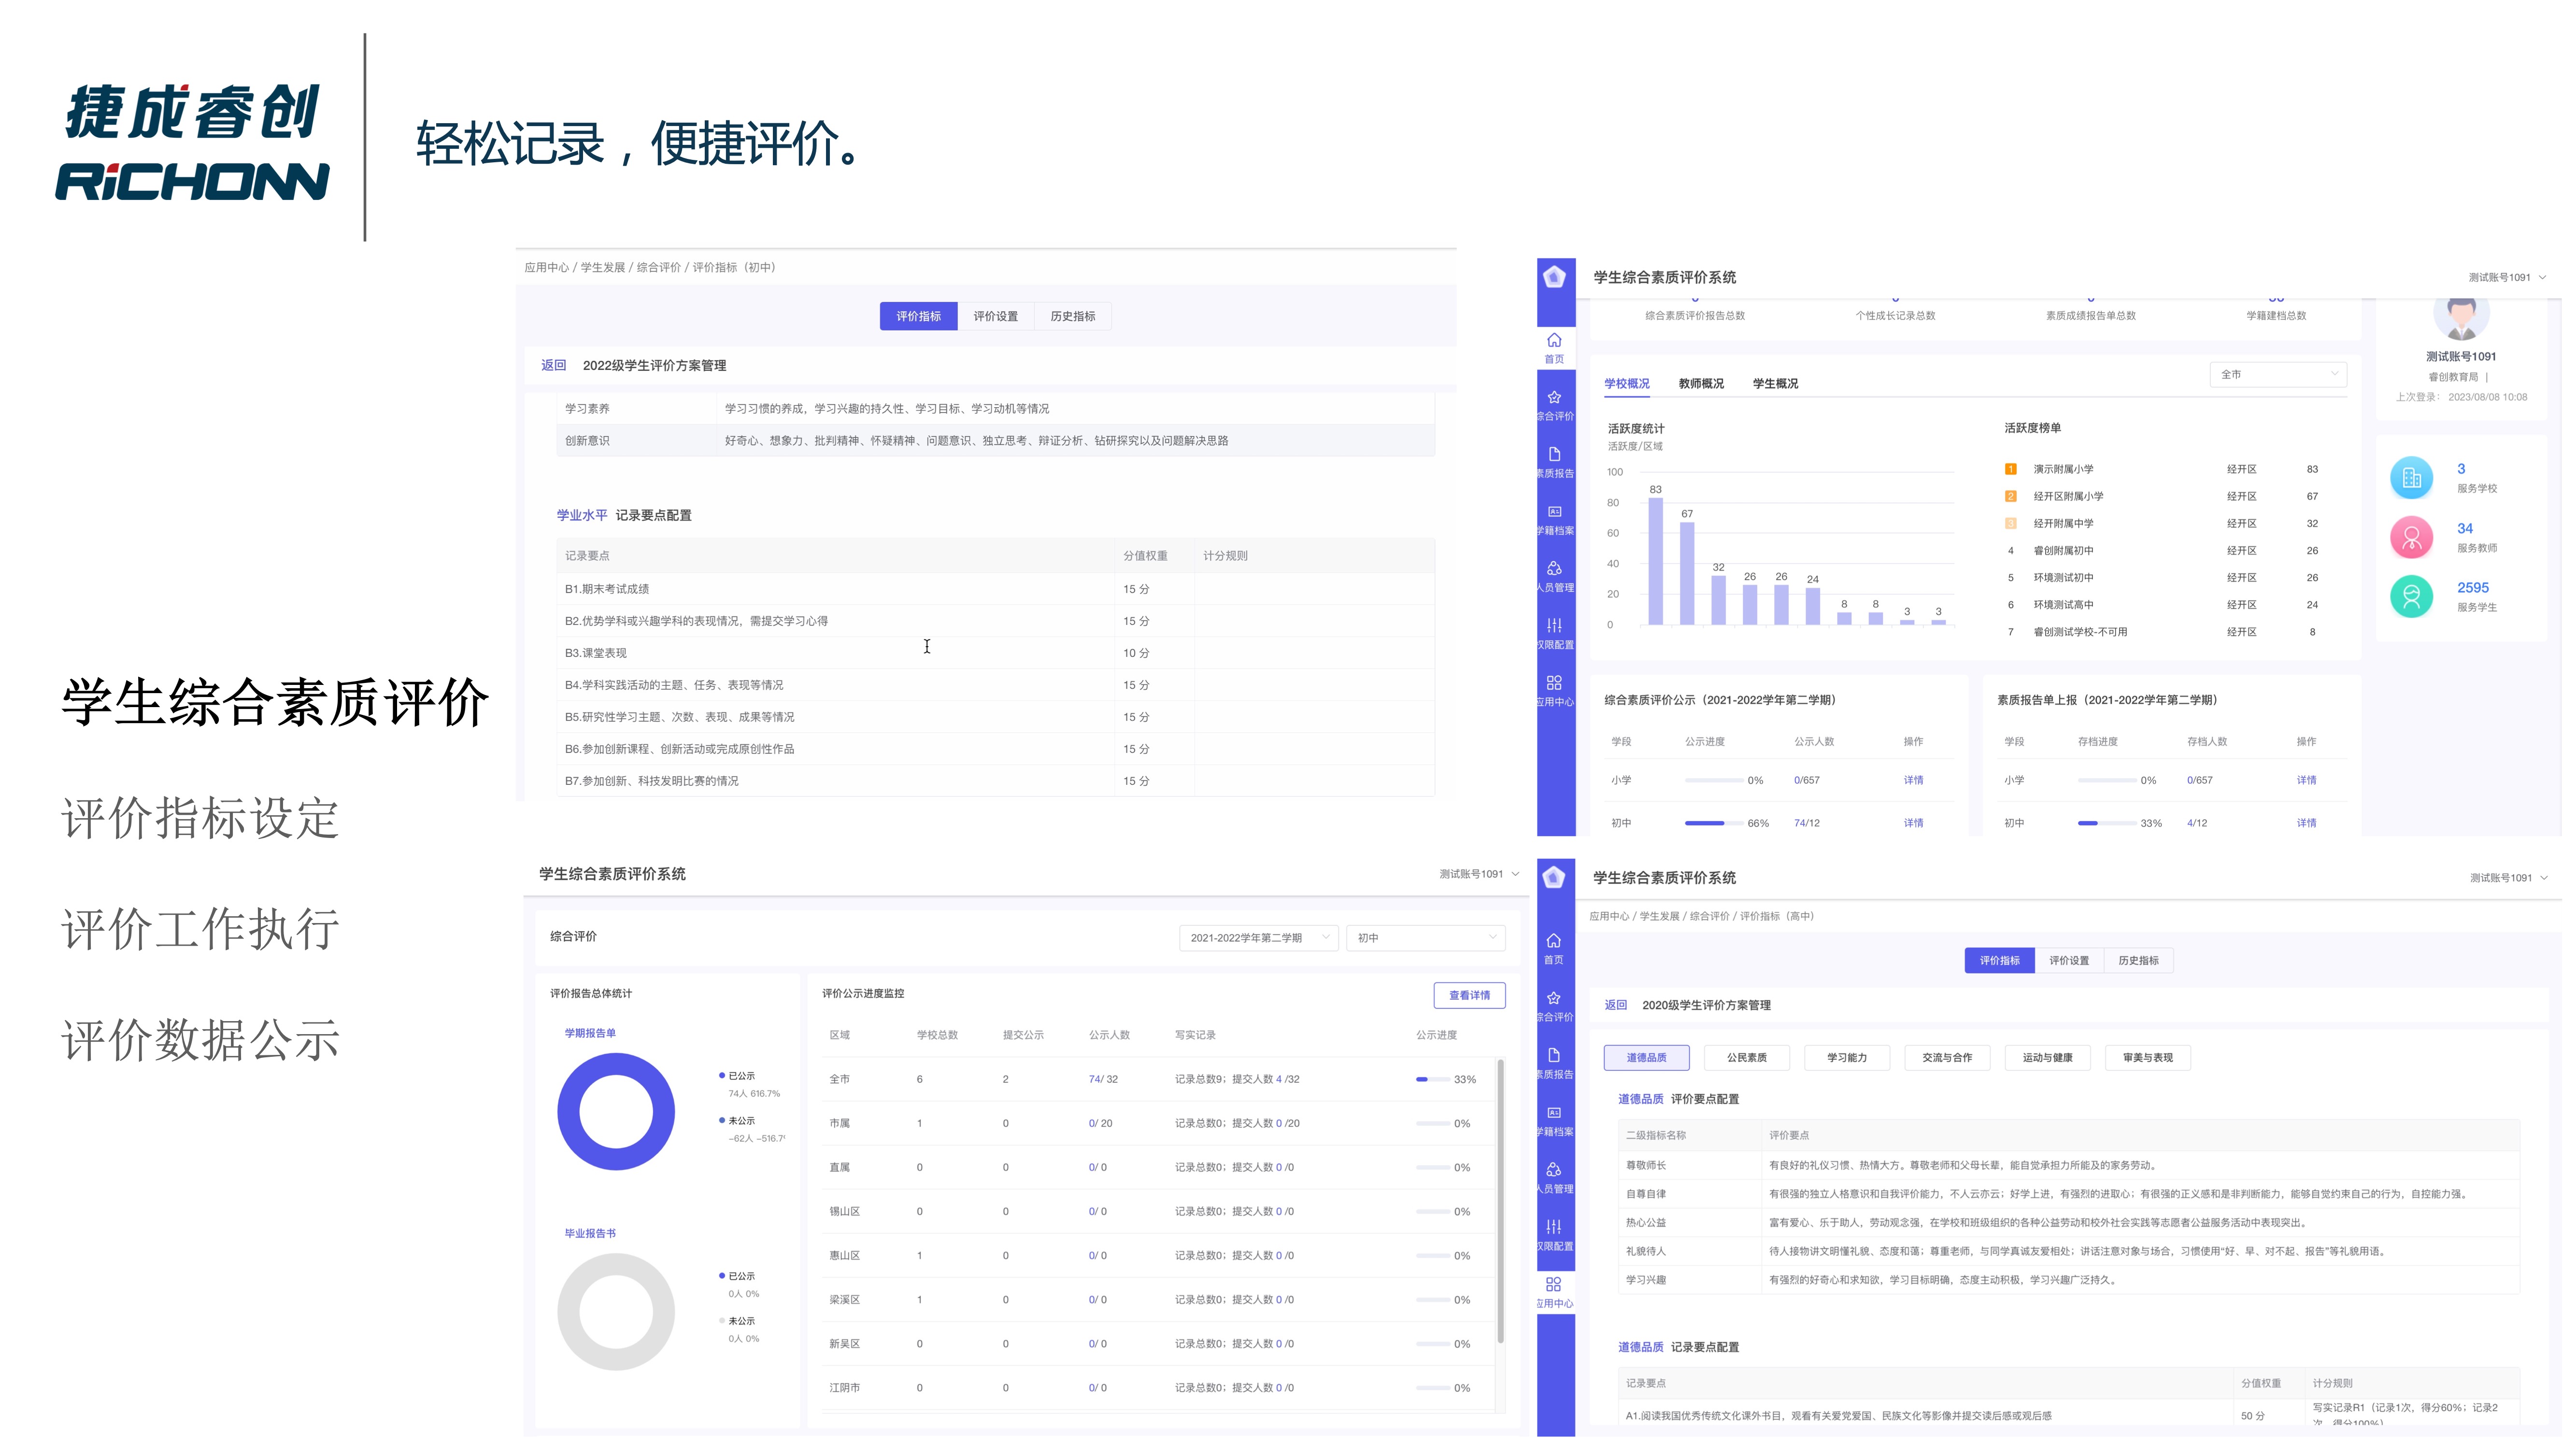Switch to the 学生概况 tab

coord(1775,384)
